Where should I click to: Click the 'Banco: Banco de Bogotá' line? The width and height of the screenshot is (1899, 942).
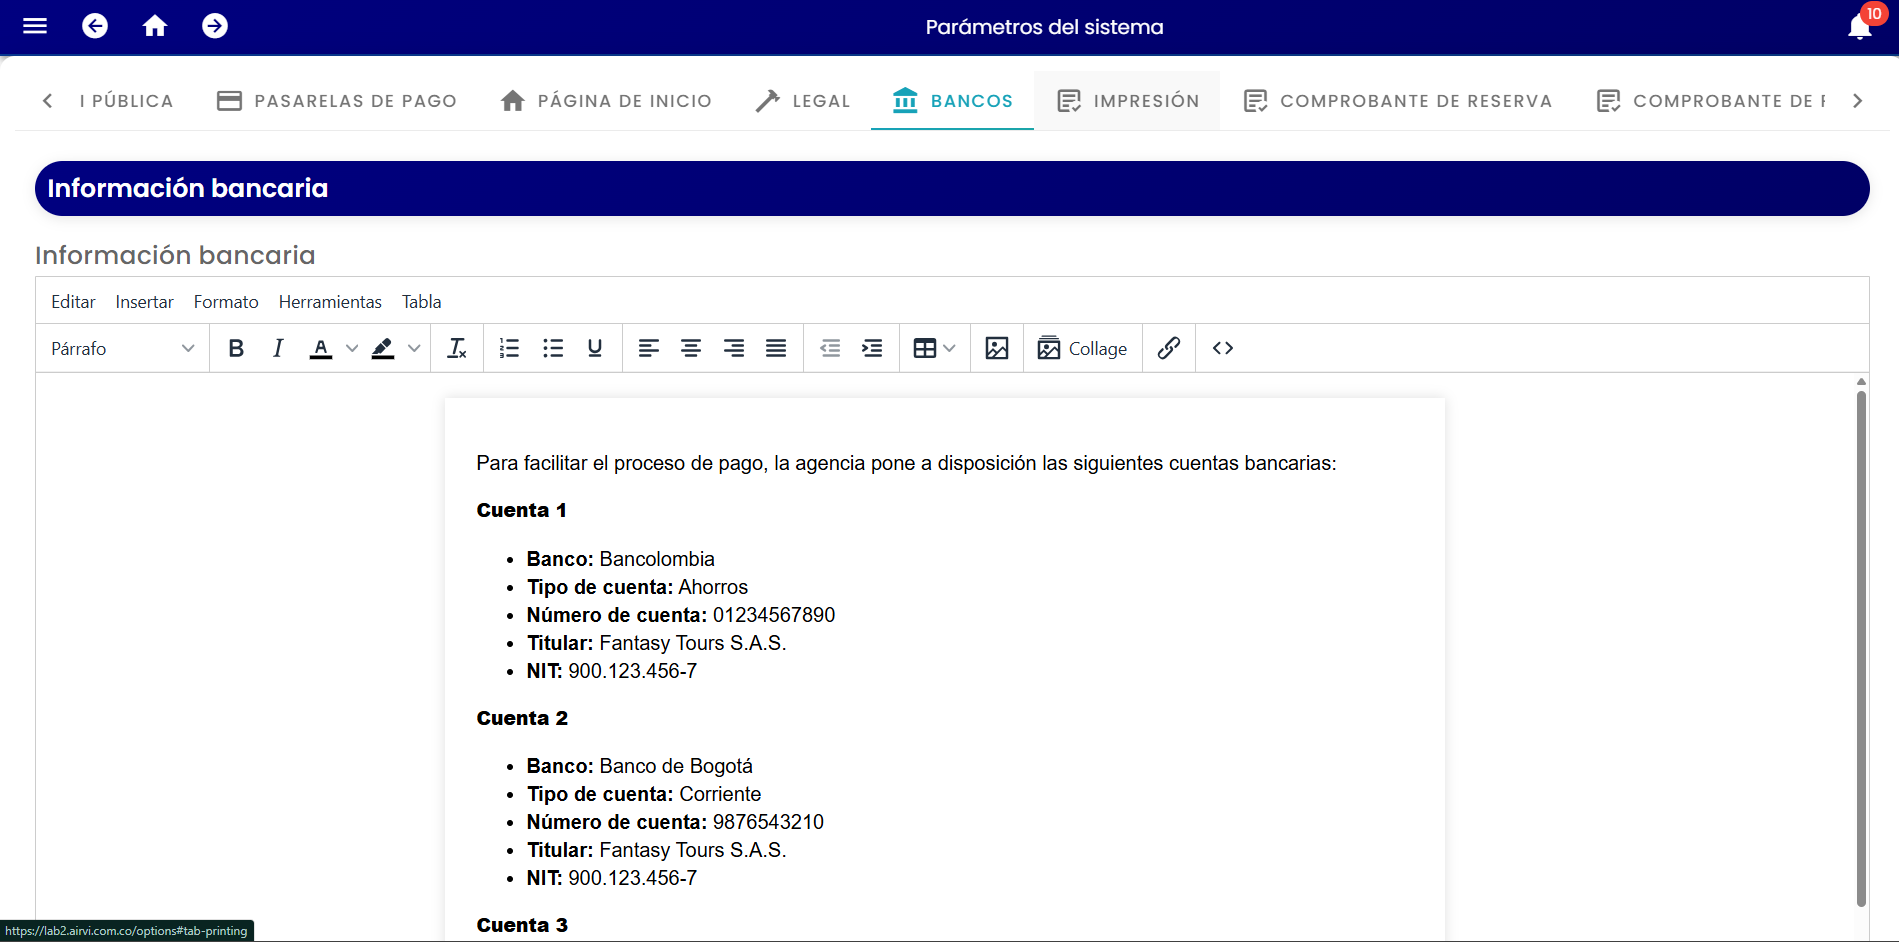click(639, 766)
